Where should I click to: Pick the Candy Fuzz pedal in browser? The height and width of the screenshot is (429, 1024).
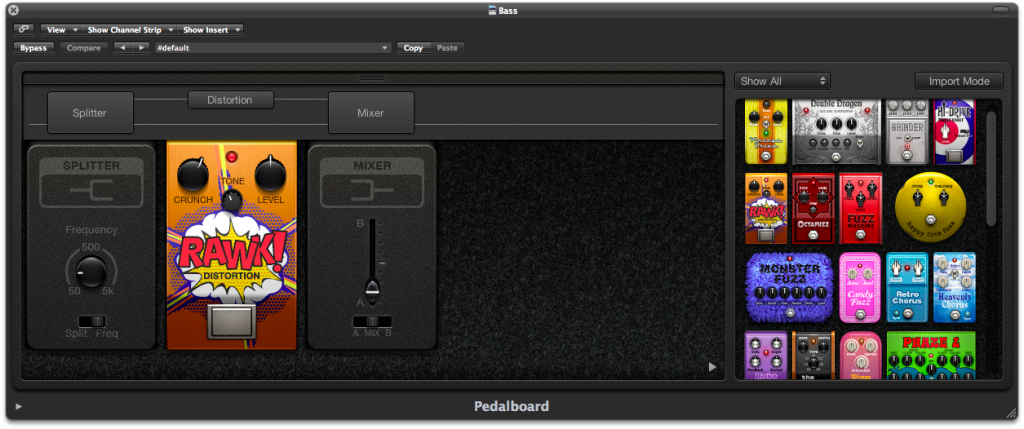click(860, 288)
